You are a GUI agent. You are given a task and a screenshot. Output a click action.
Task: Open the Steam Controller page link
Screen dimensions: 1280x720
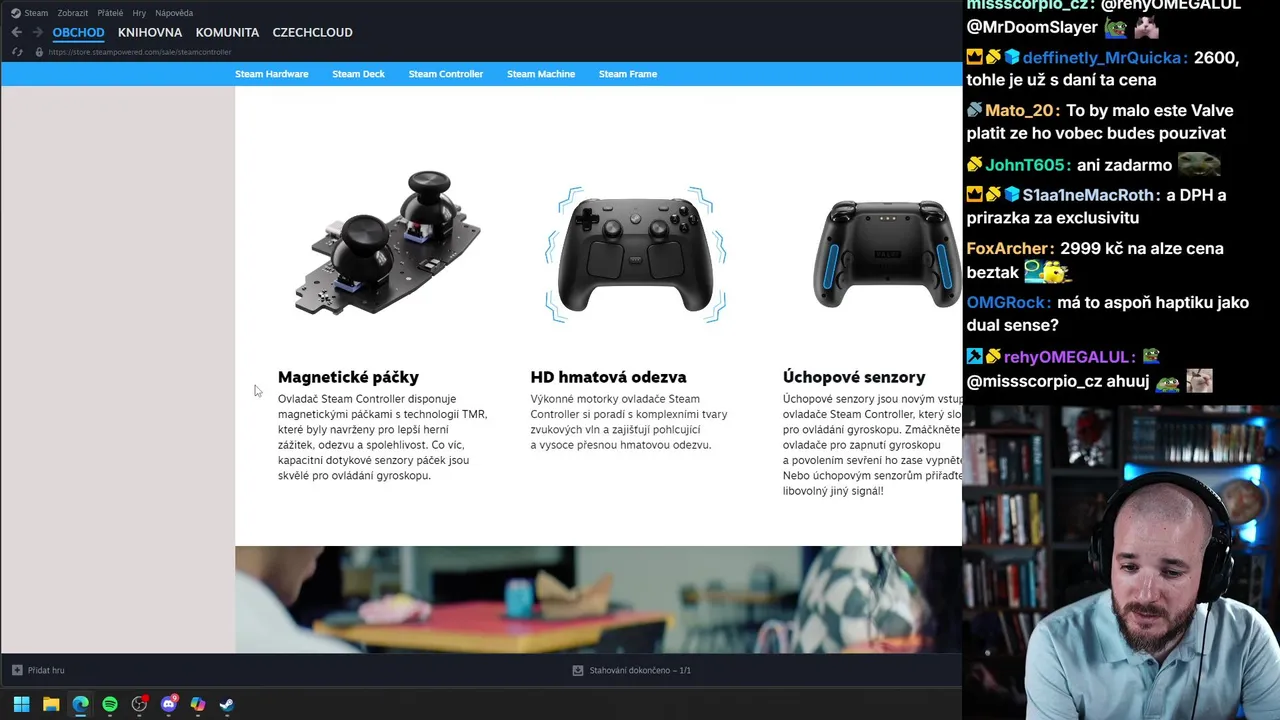click(446, 74)
